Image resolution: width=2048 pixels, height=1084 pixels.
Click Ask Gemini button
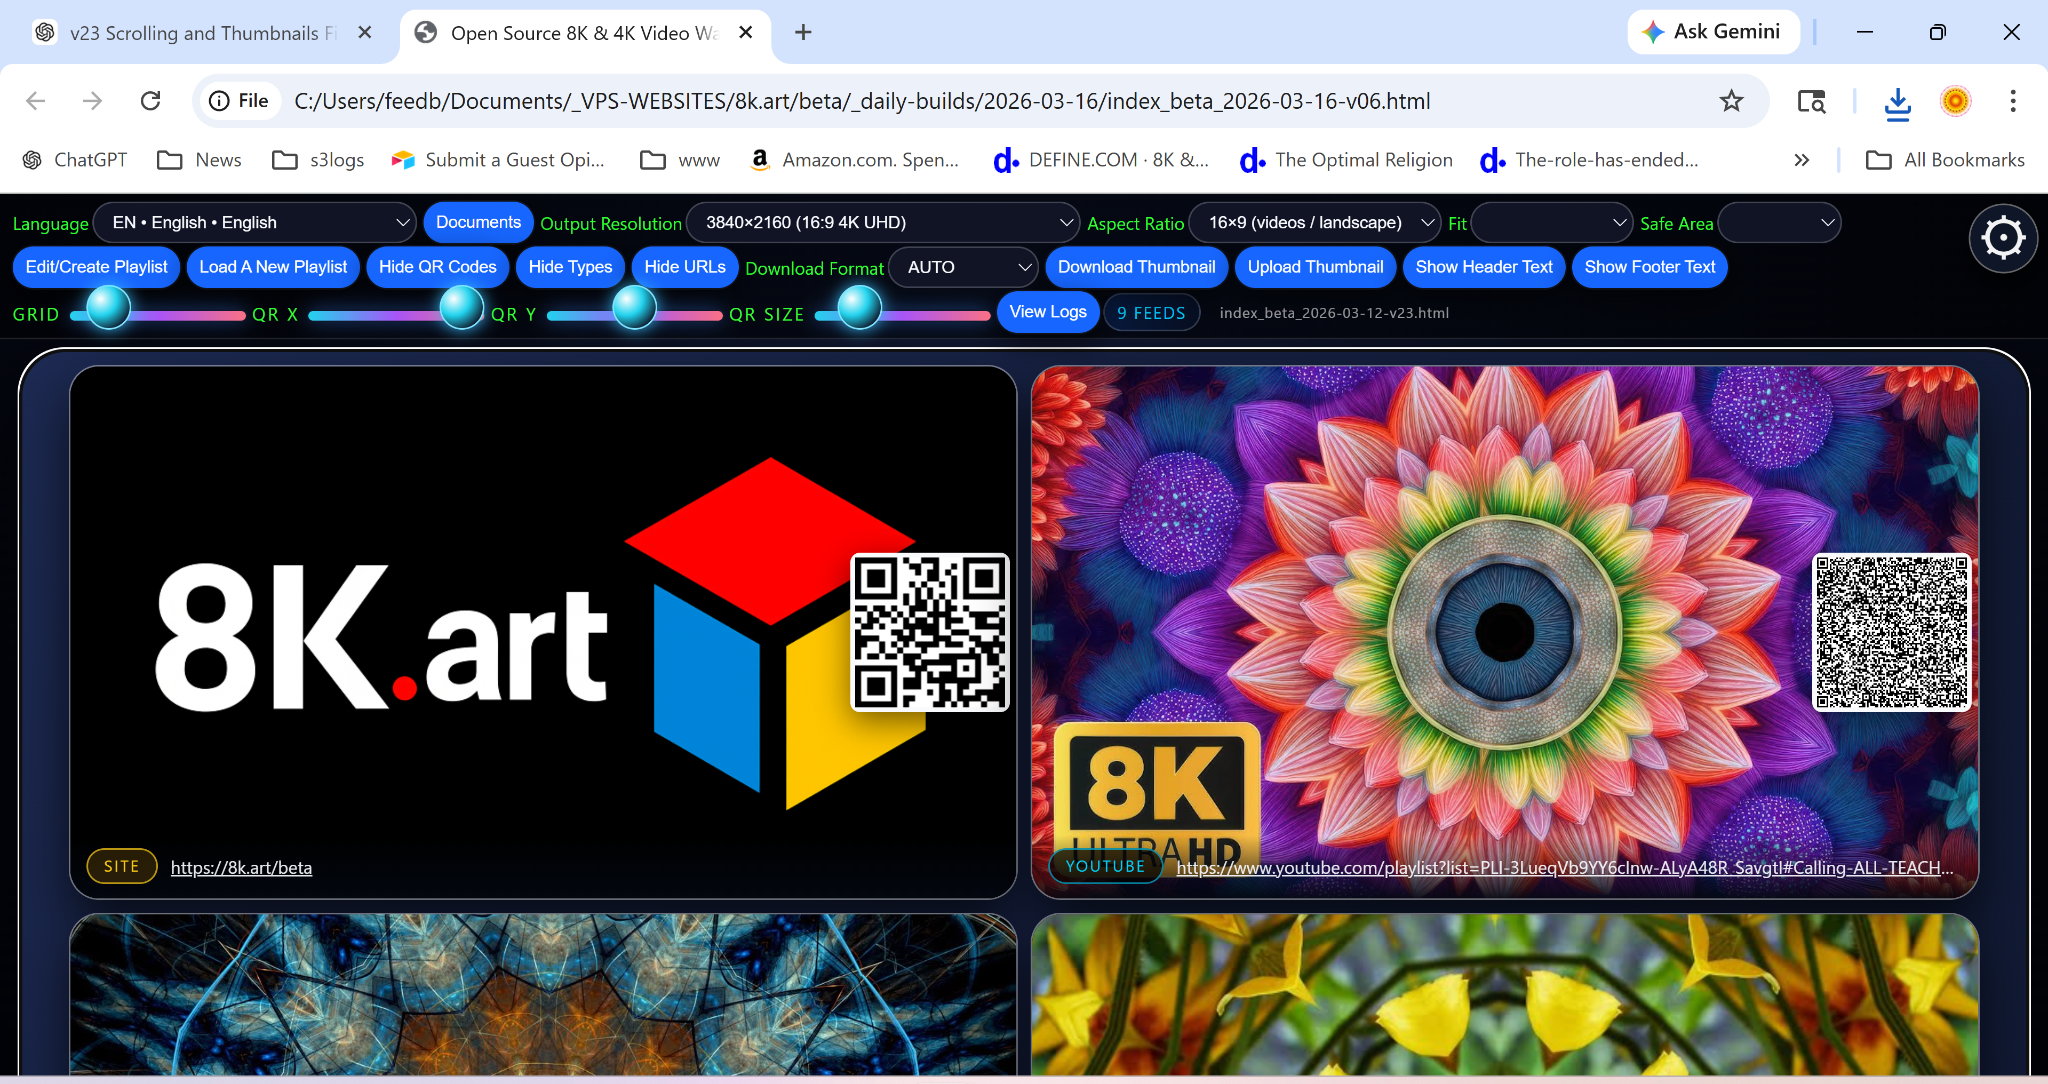[1714, 32]
